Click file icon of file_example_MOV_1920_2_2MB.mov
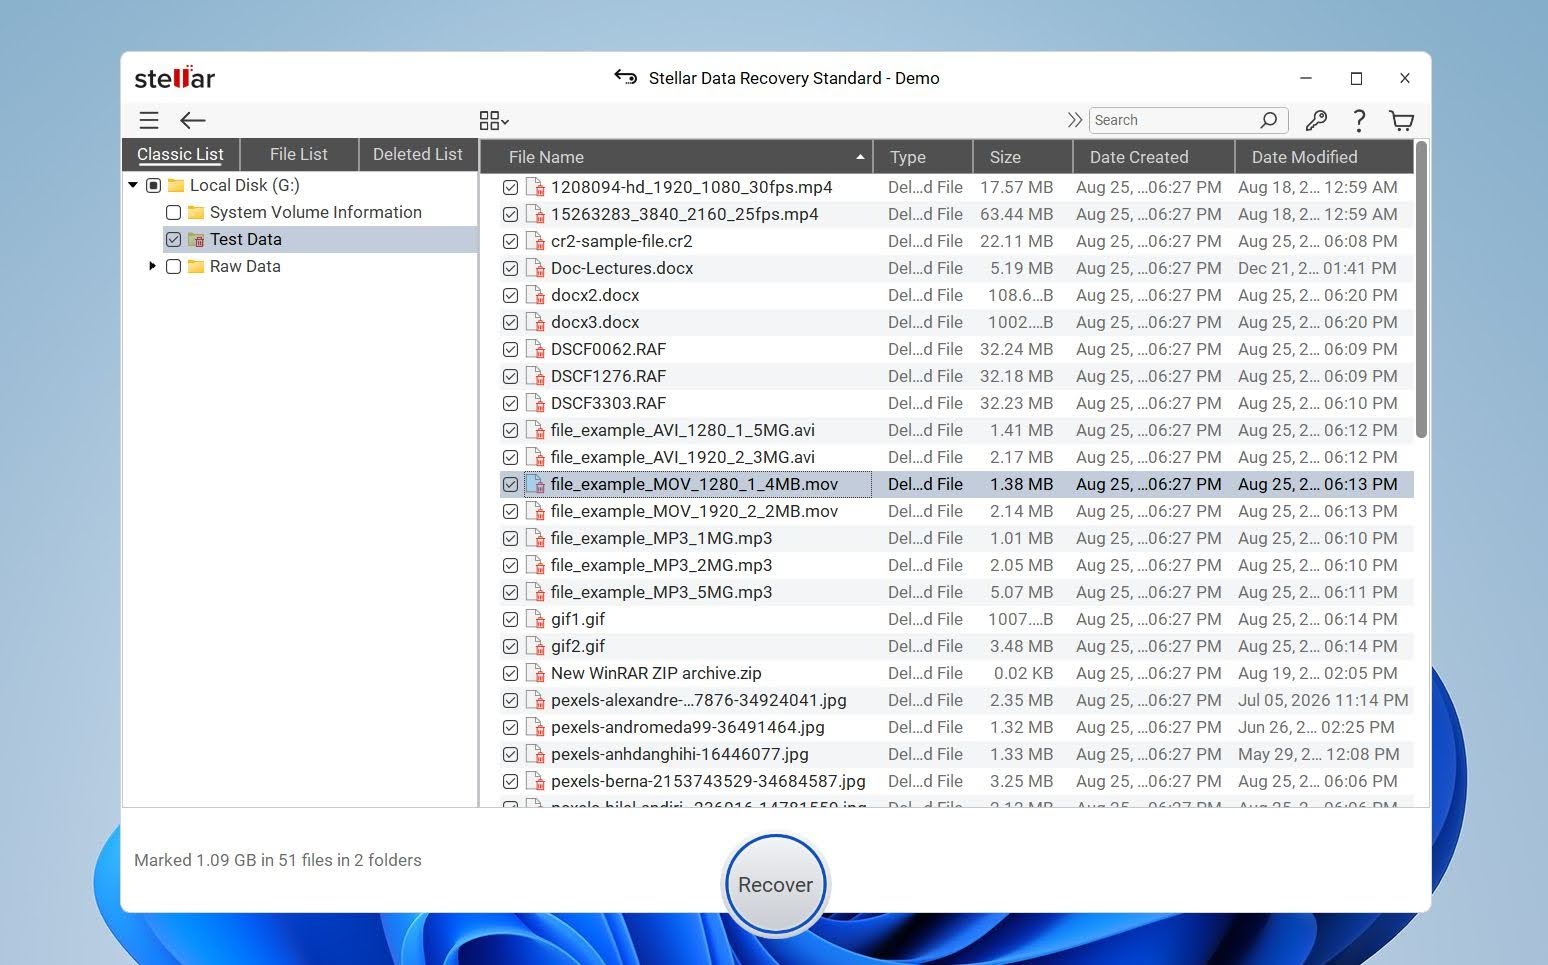The height and width of the screenshot is (965, 1548). 535,511
